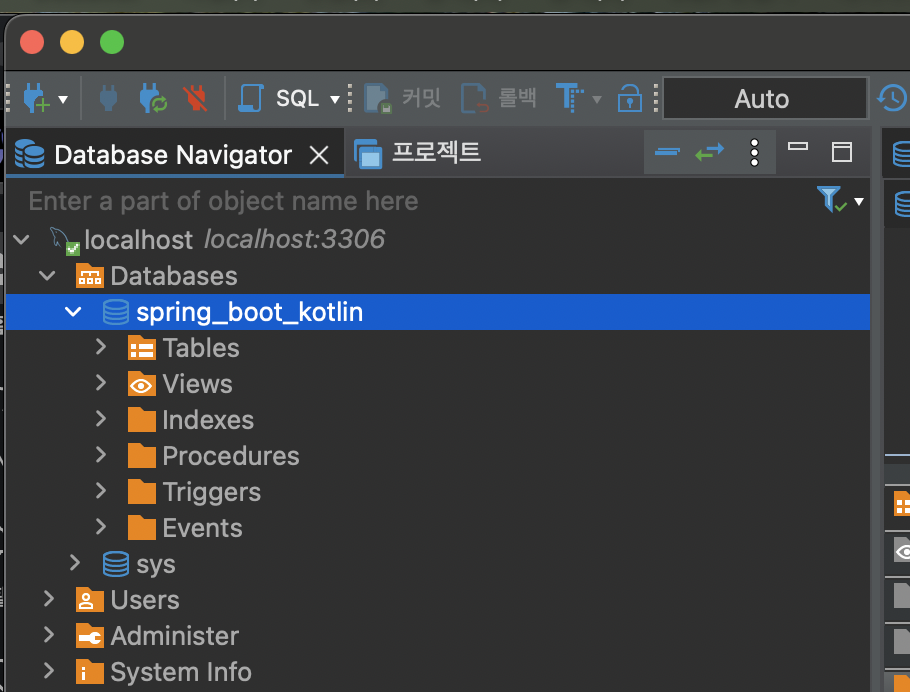Expand the Indexes folder
Image resolution: width=910 pixels, height=692 pixels.
[101, 419]
